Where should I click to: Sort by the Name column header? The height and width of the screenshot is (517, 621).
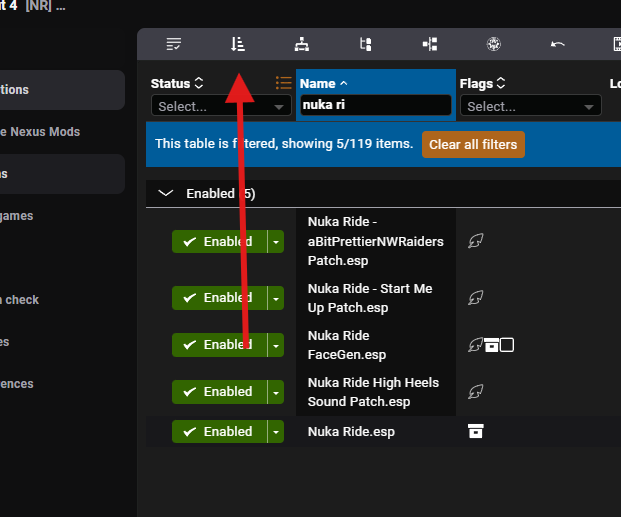coord(323,83)
